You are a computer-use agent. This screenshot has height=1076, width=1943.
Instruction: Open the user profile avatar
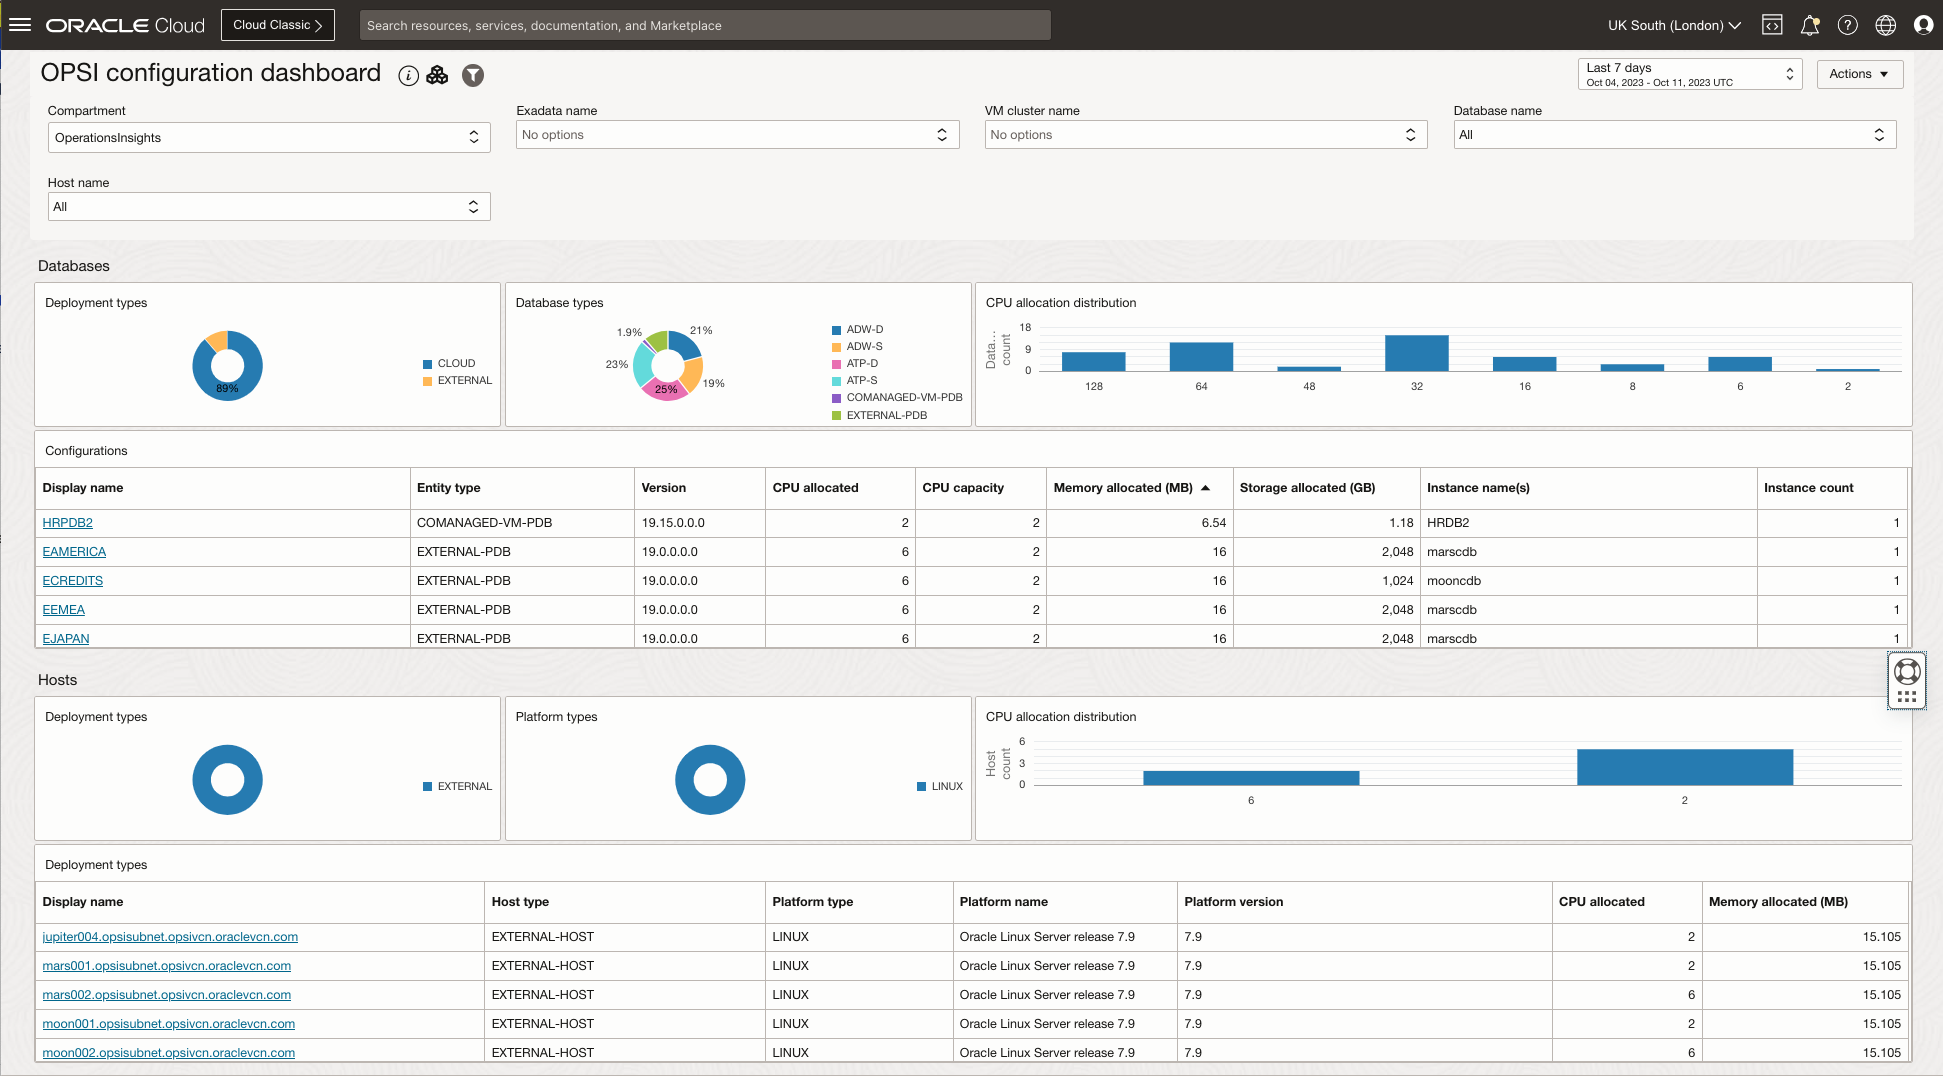point(1923,25)
